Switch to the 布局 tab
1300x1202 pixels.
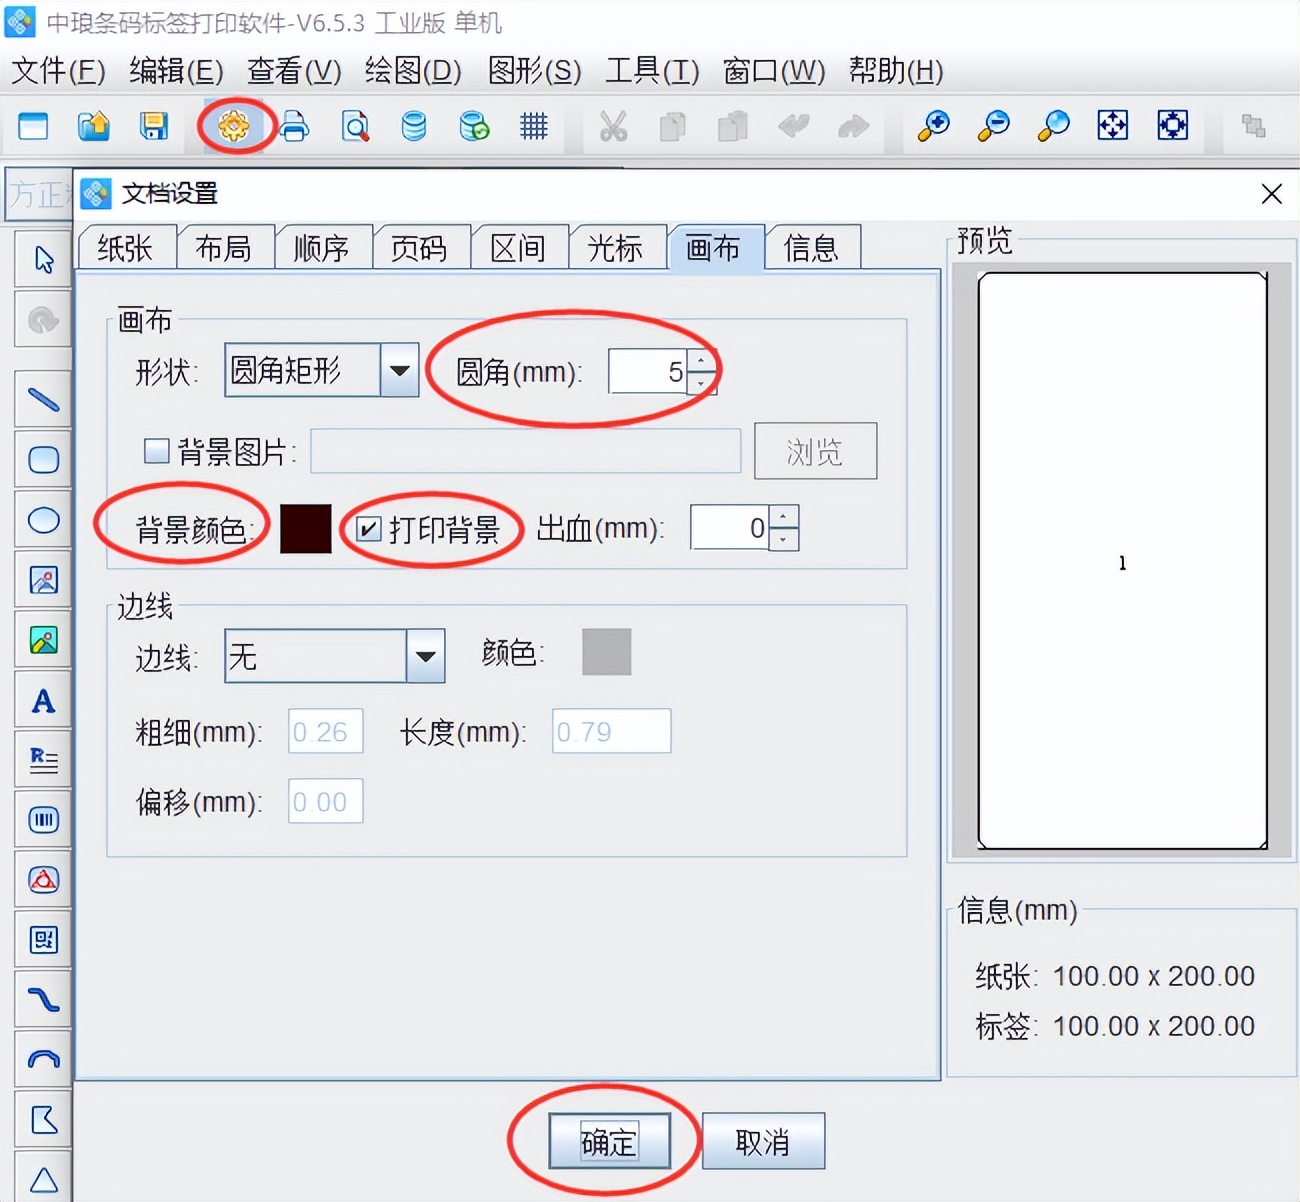(224, 248)
